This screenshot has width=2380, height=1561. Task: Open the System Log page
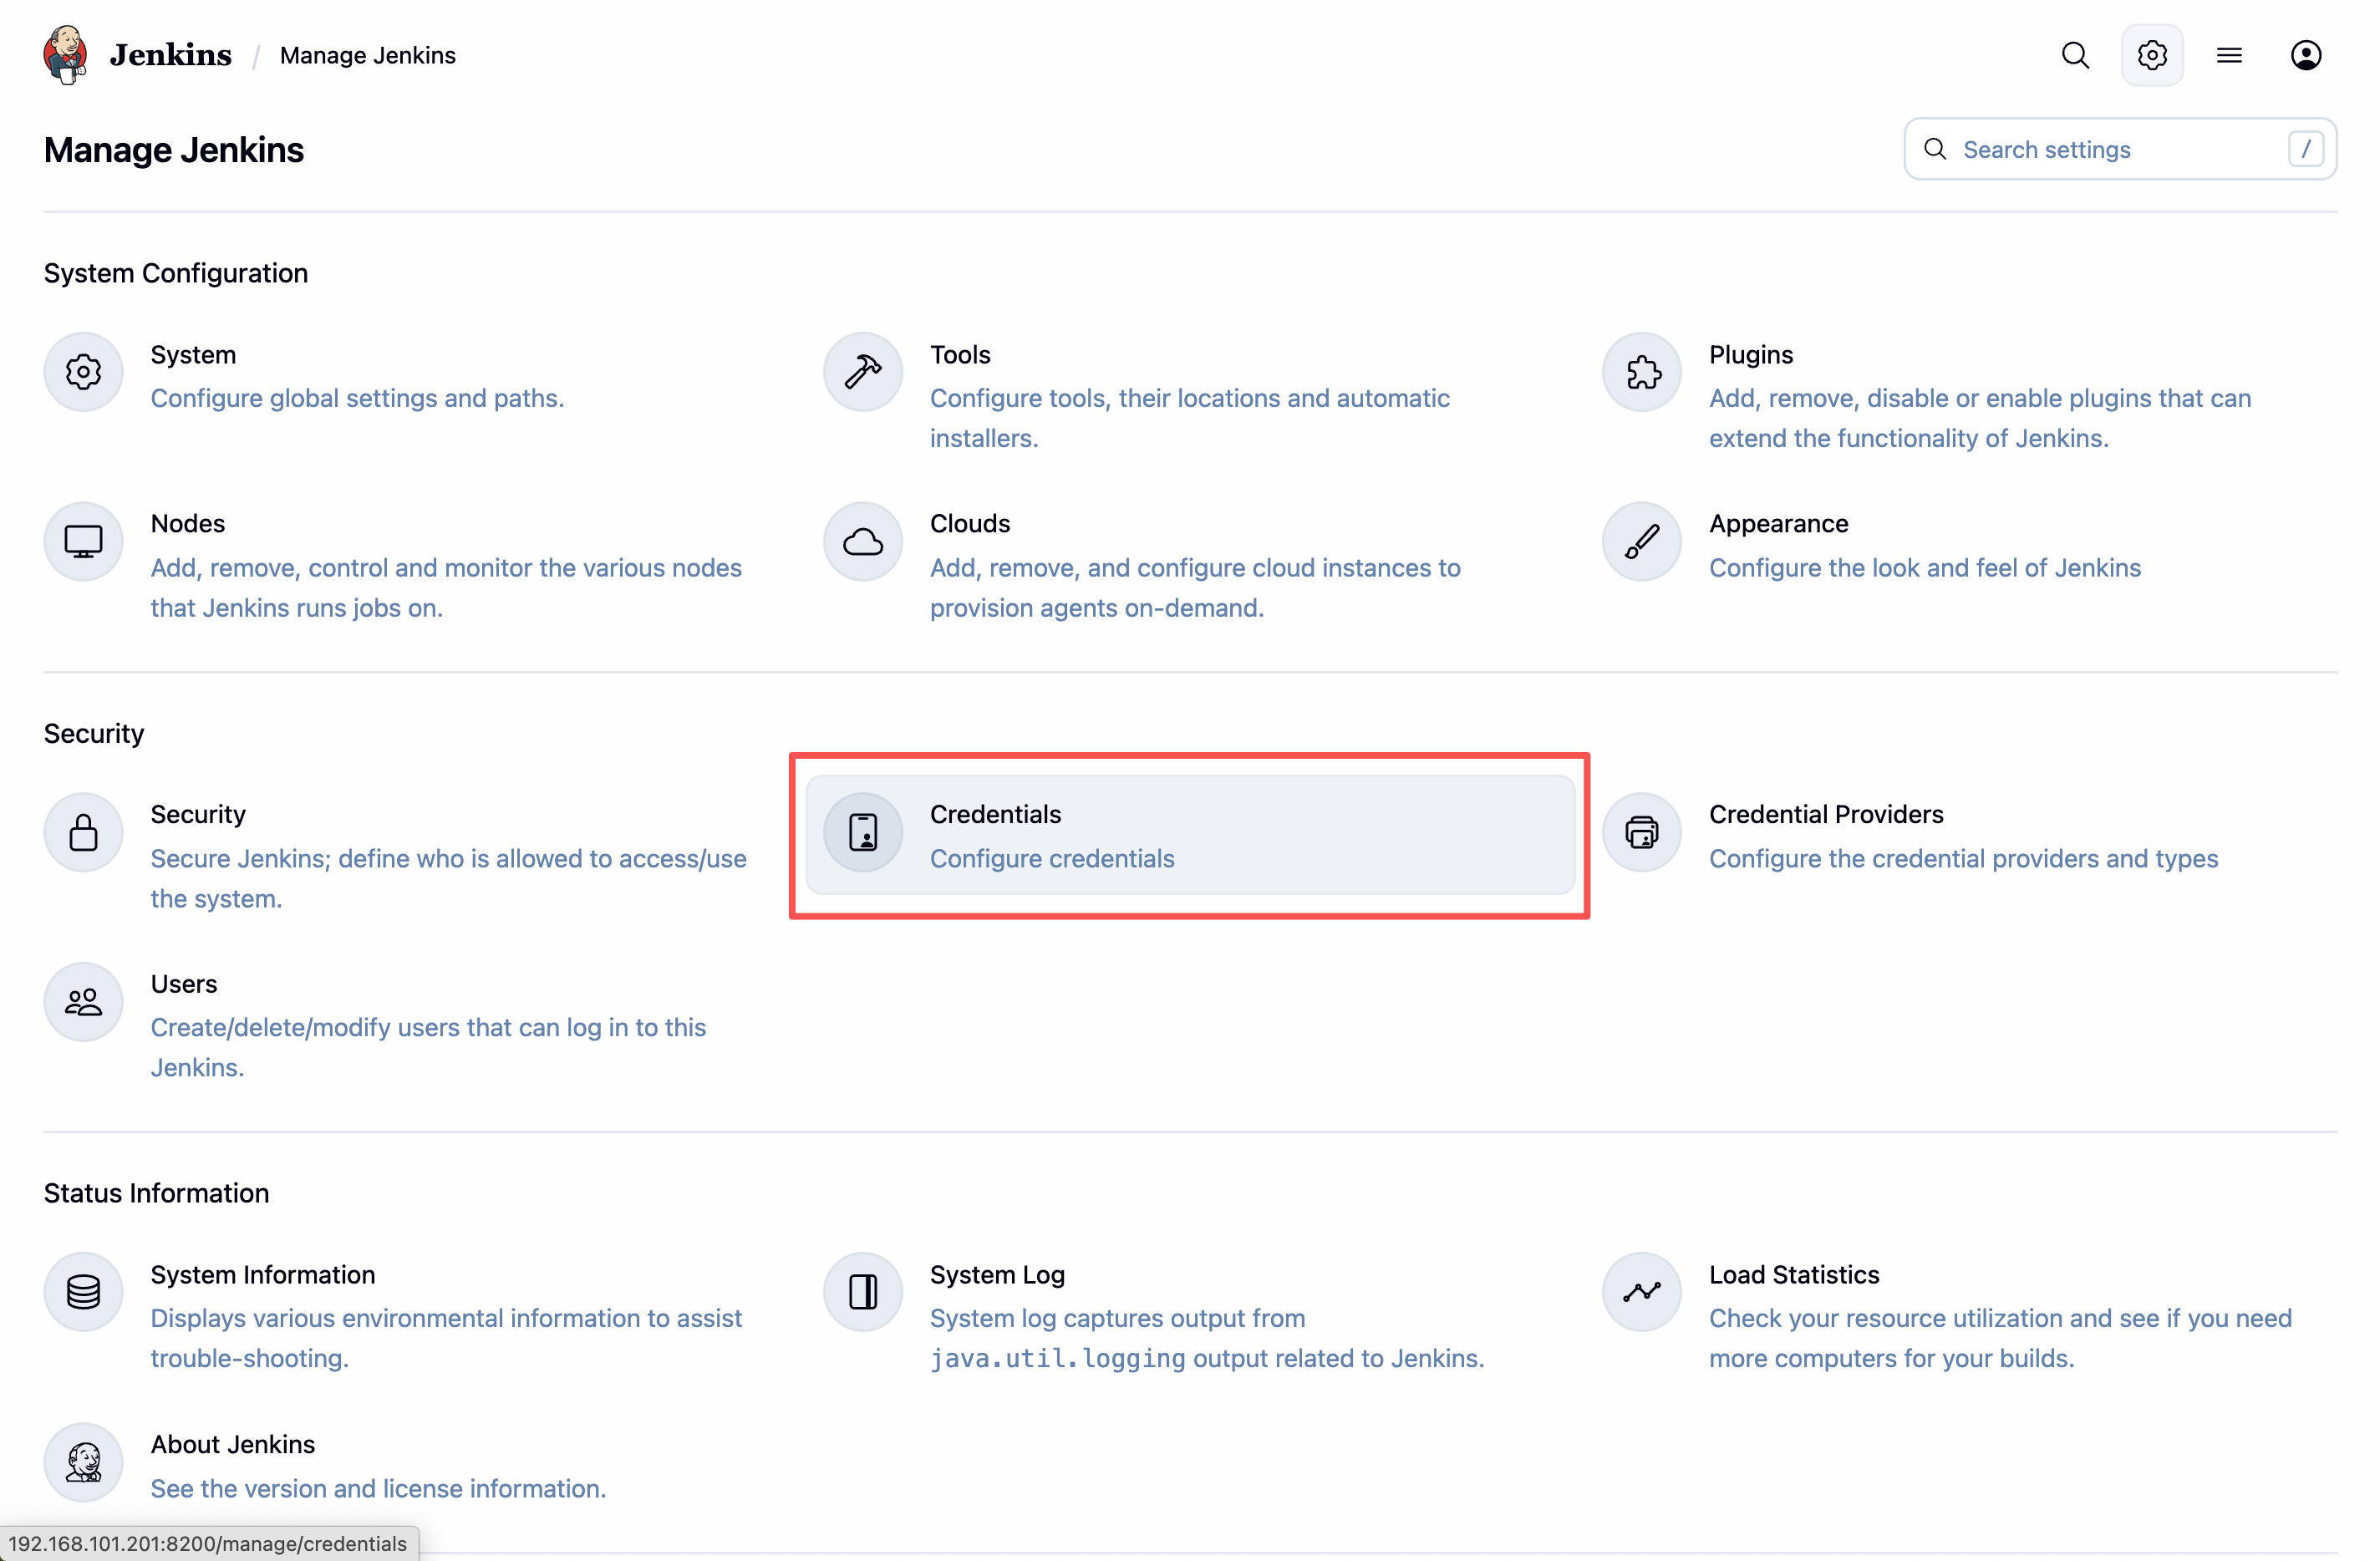click(x=996, y=1274)
